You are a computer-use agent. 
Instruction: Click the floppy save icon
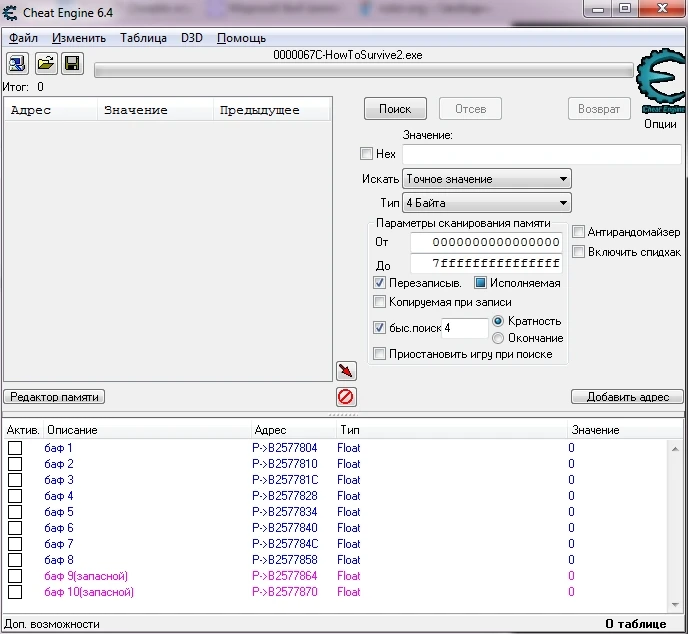[72, 64]
